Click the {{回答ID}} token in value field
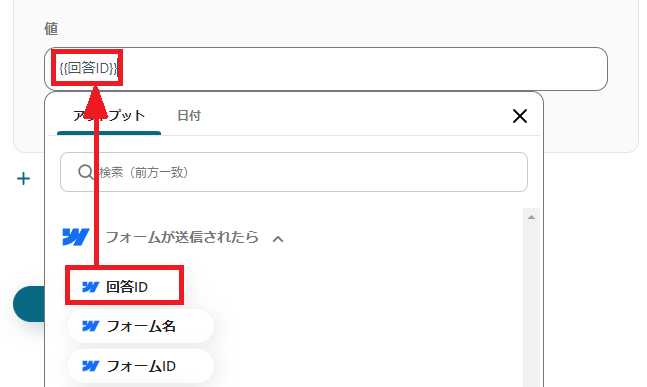The width and height of the screenshot is (647, 387). coord(88,68)
